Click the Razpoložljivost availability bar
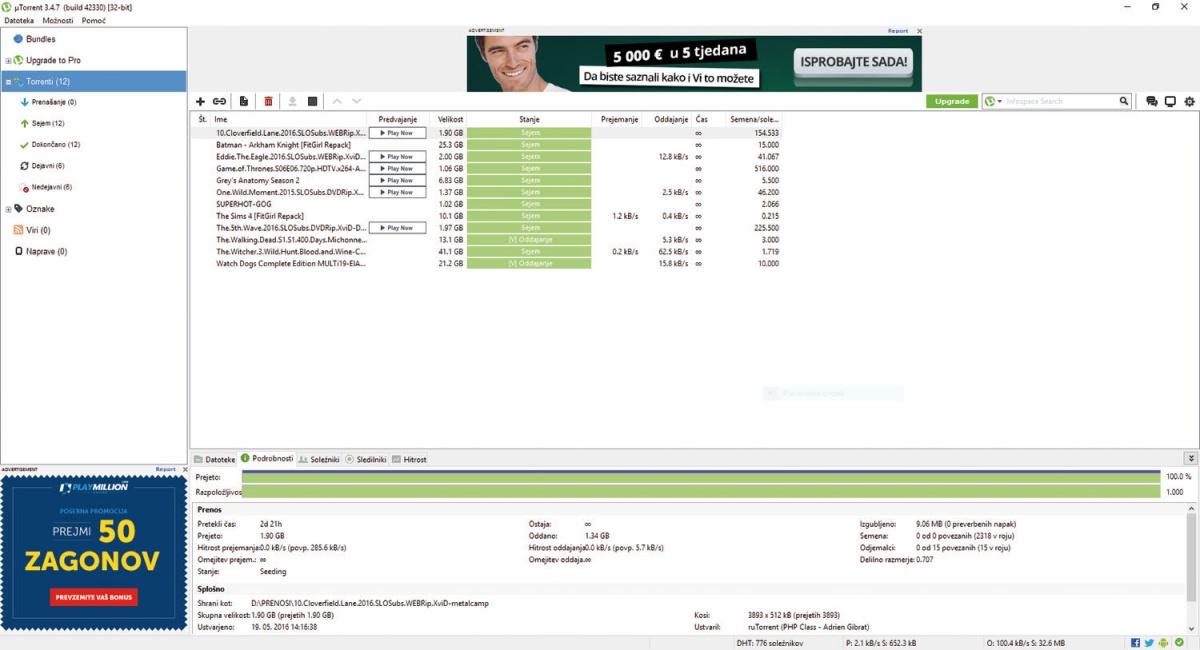1200x650 pixels. (701, 492)
